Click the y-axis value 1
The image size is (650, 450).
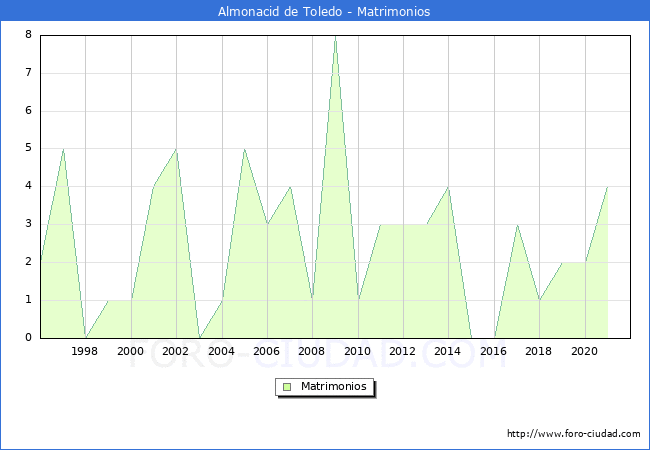28,299
